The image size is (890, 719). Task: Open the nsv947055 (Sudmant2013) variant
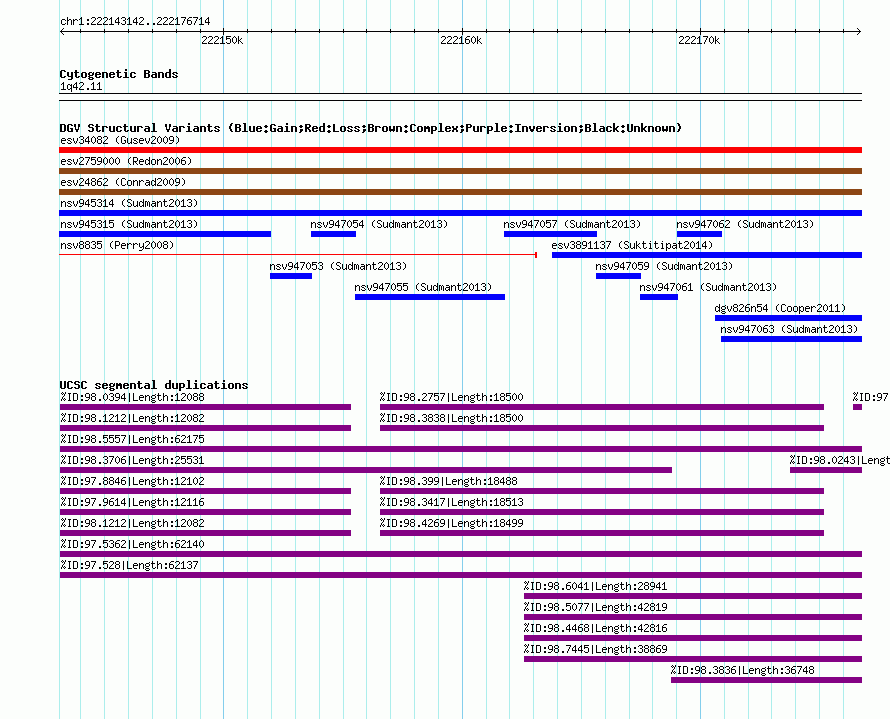430,297
